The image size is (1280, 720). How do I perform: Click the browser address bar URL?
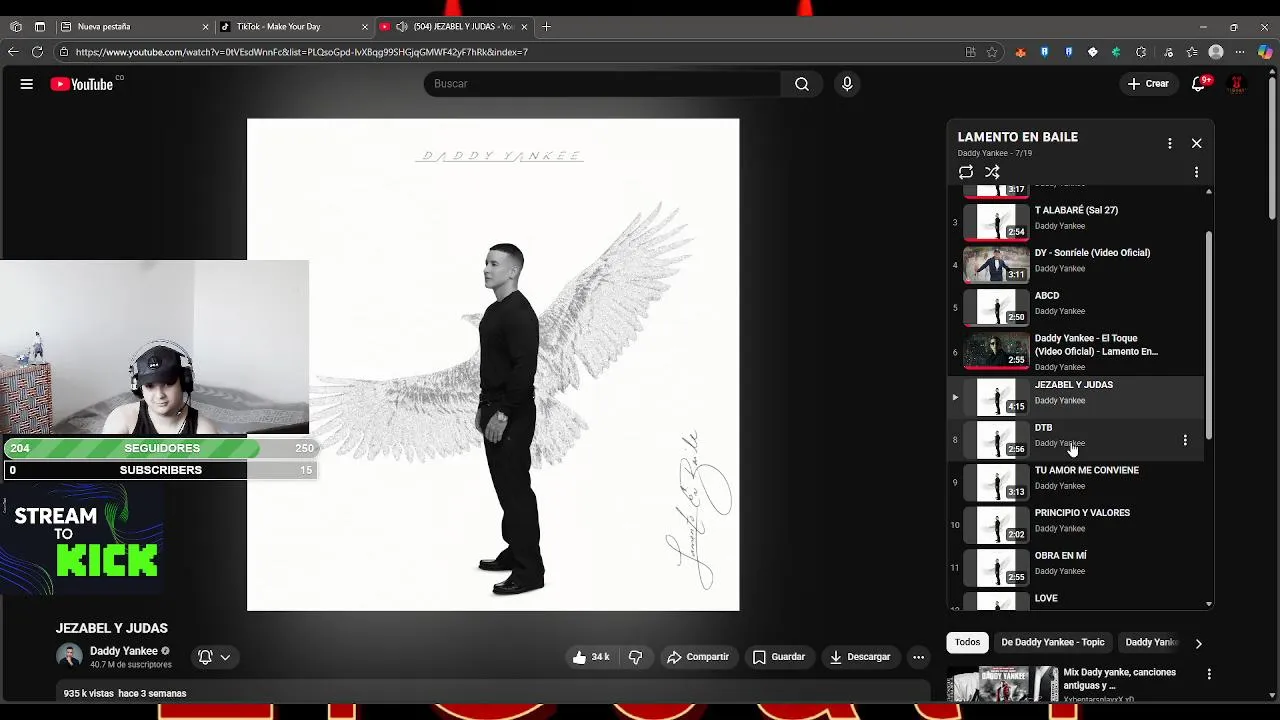point(301,52)
